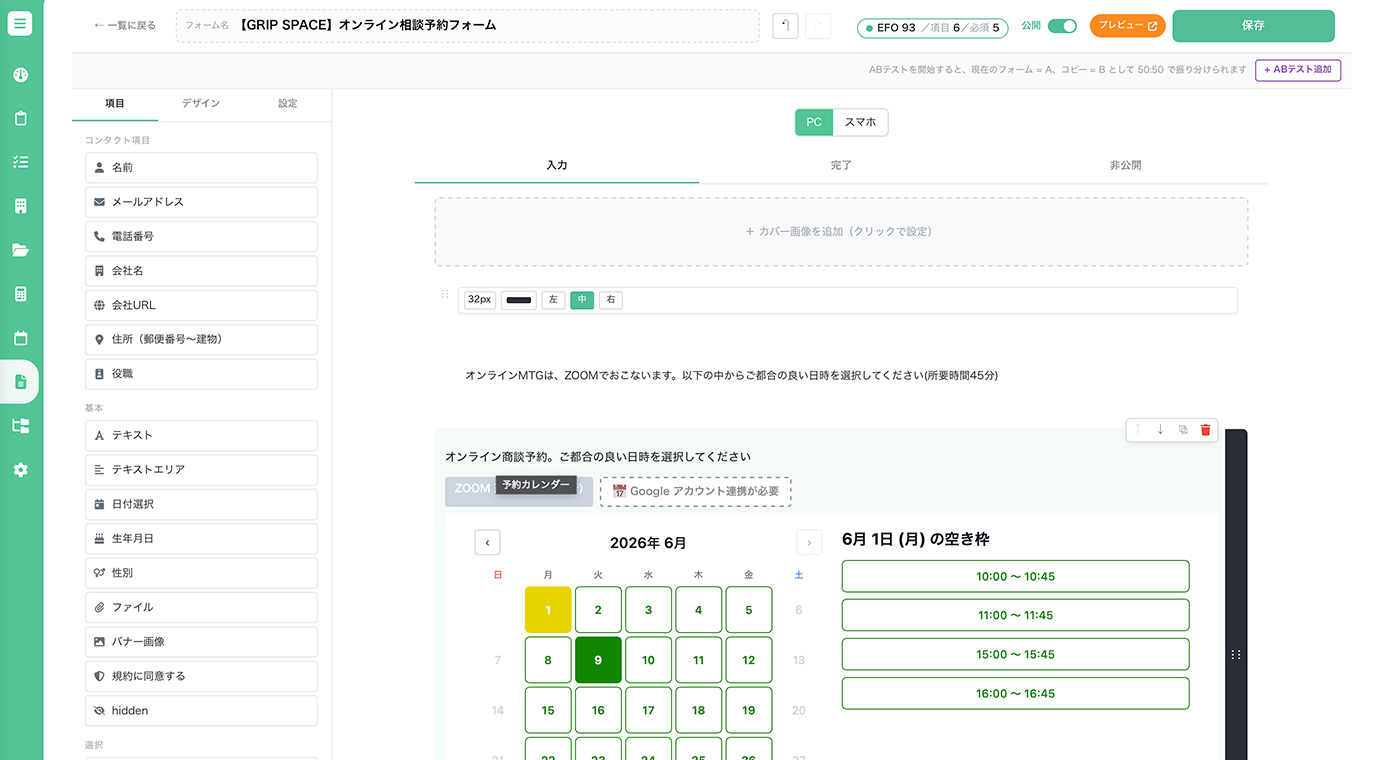Align text right with 右

coord(611,300)
